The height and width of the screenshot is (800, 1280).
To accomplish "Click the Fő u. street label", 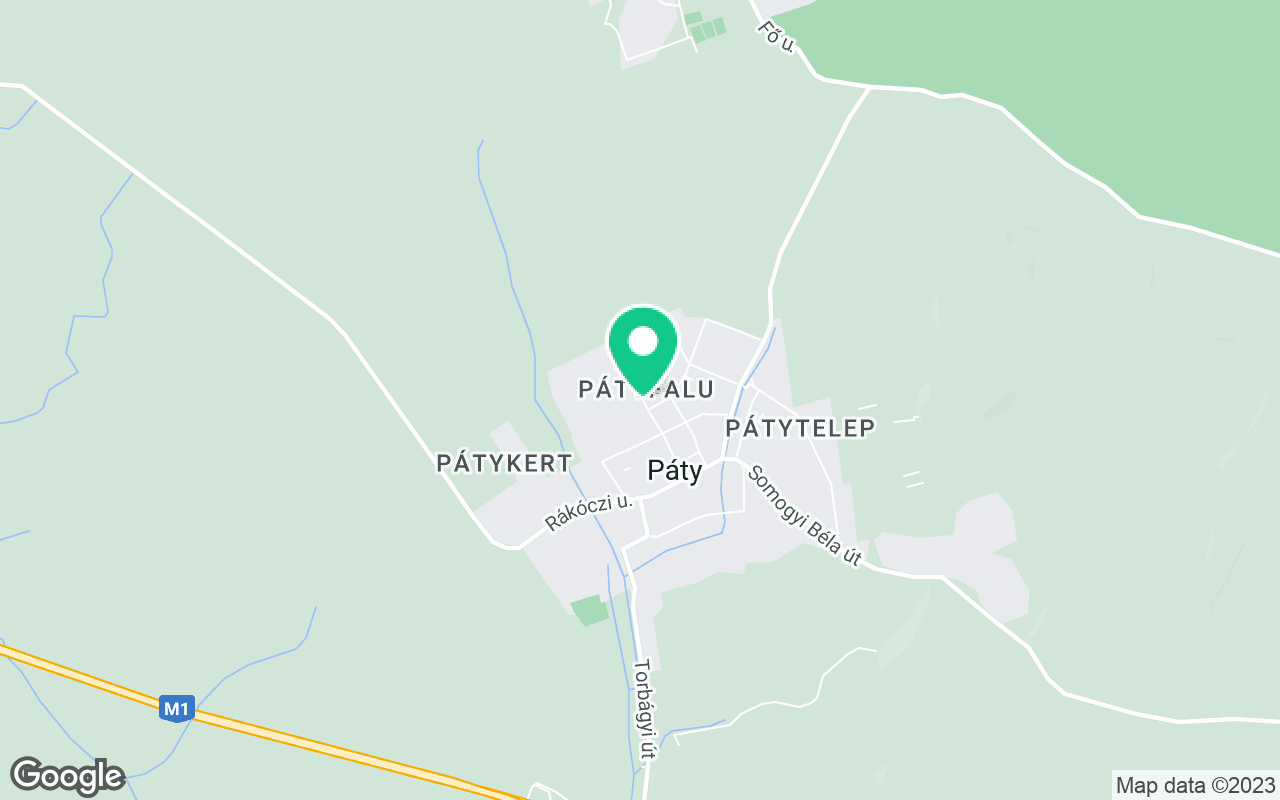I will tap(777, 37).
